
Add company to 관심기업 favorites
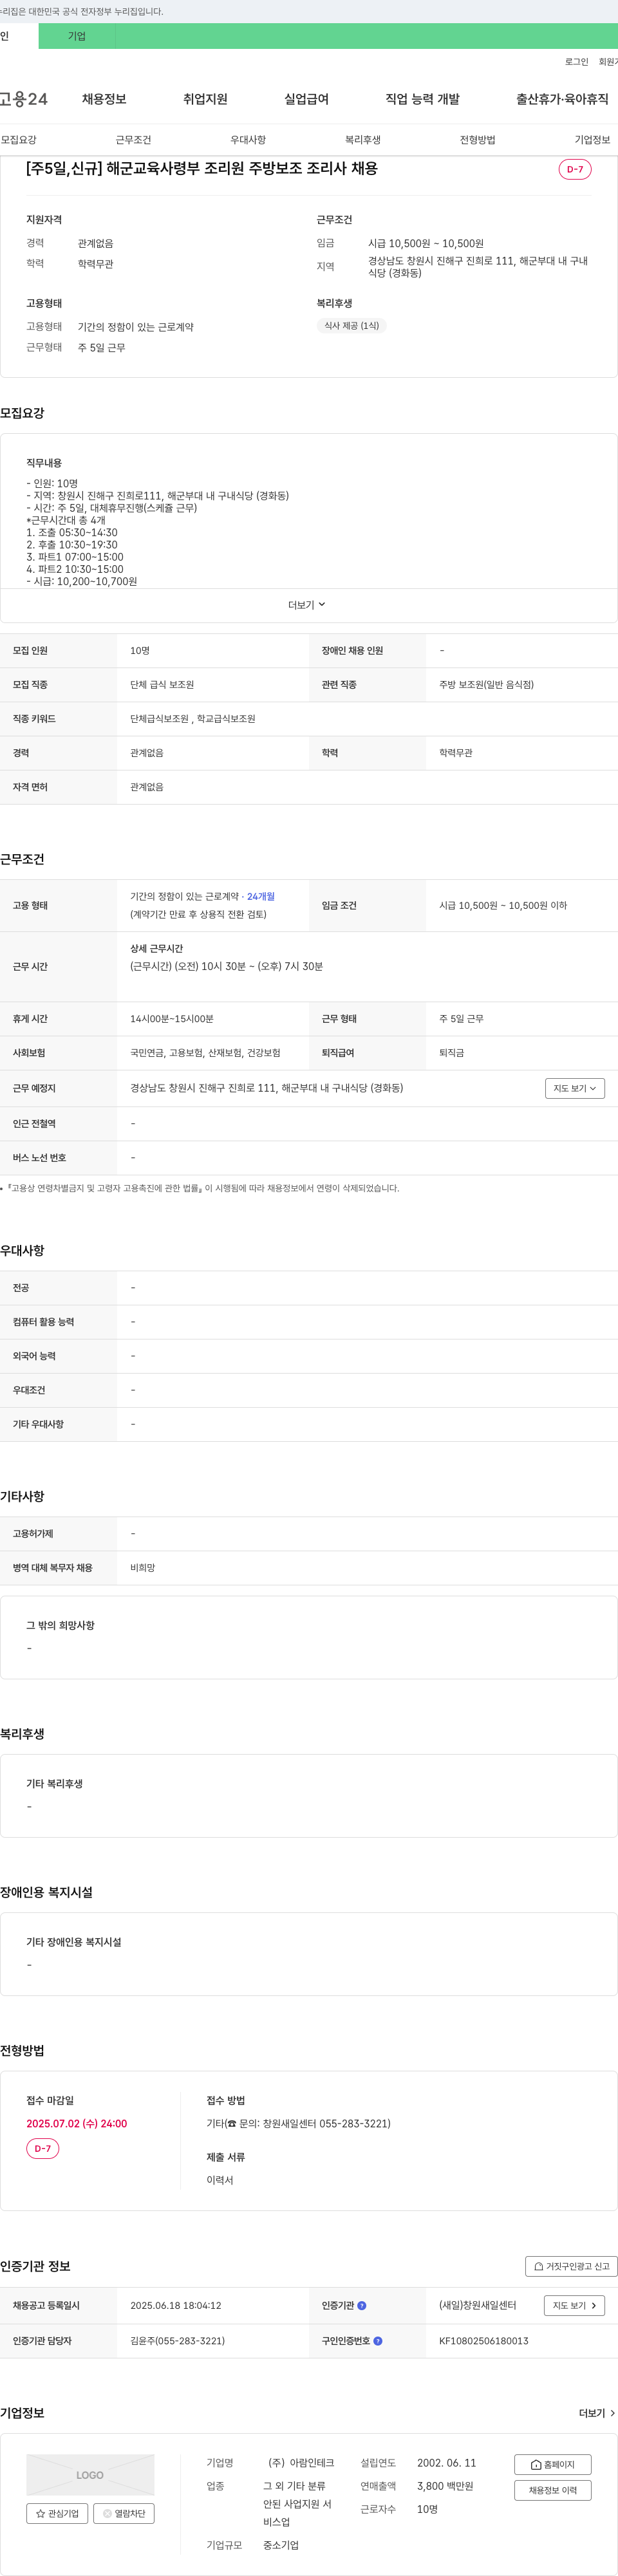coord(57,2513)
